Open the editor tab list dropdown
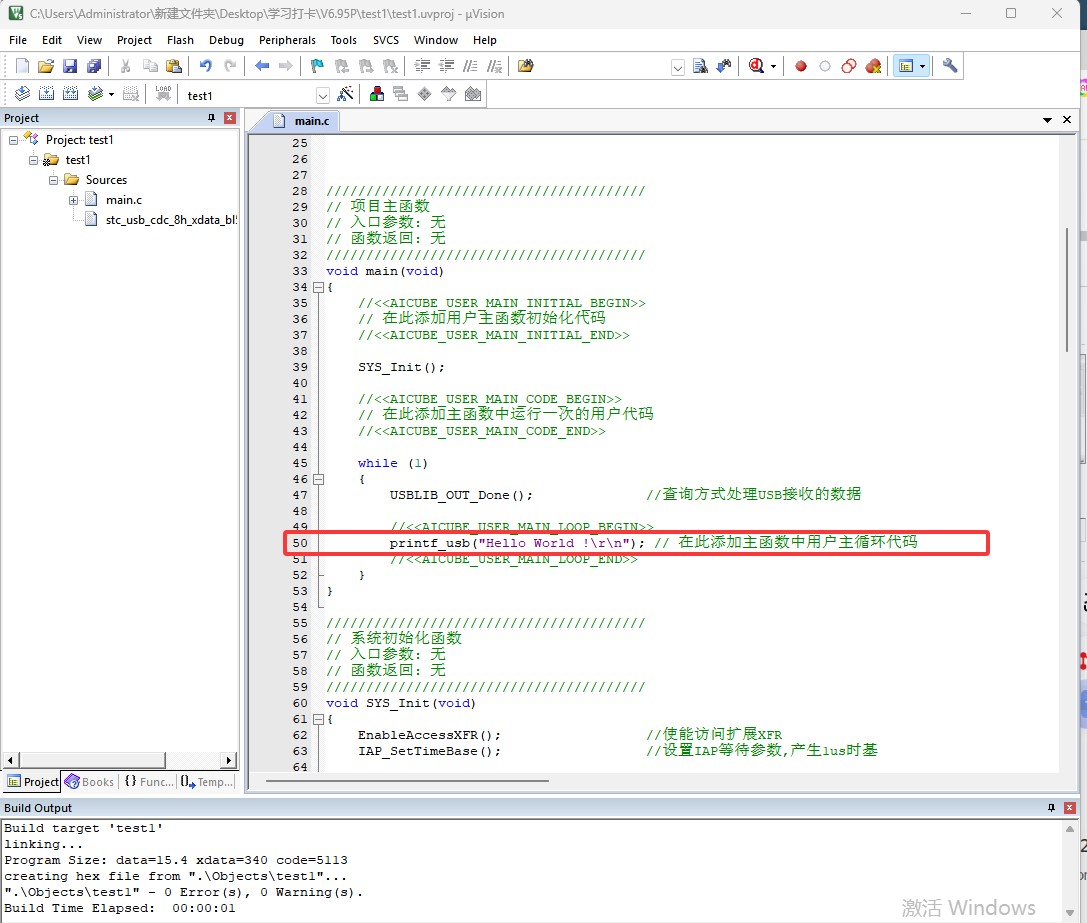Image resolution: width=1087 pixels, height=923 pixels. click(1047, 120)
